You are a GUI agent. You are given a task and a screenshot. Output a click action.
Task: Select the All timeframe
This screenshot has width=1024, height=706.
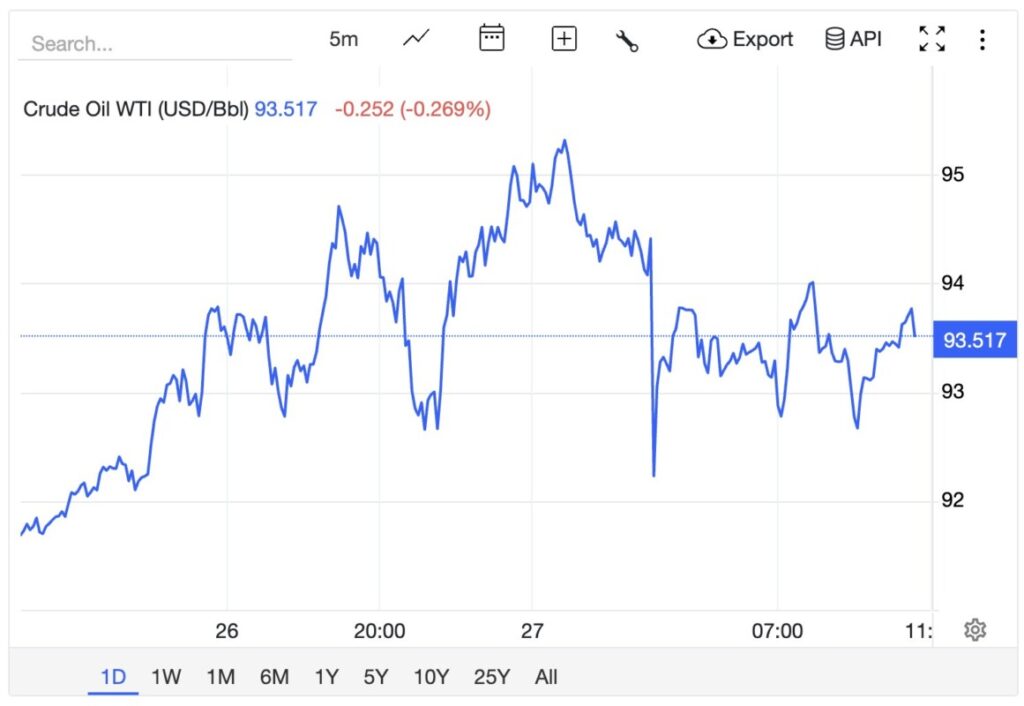pos(546,677)
